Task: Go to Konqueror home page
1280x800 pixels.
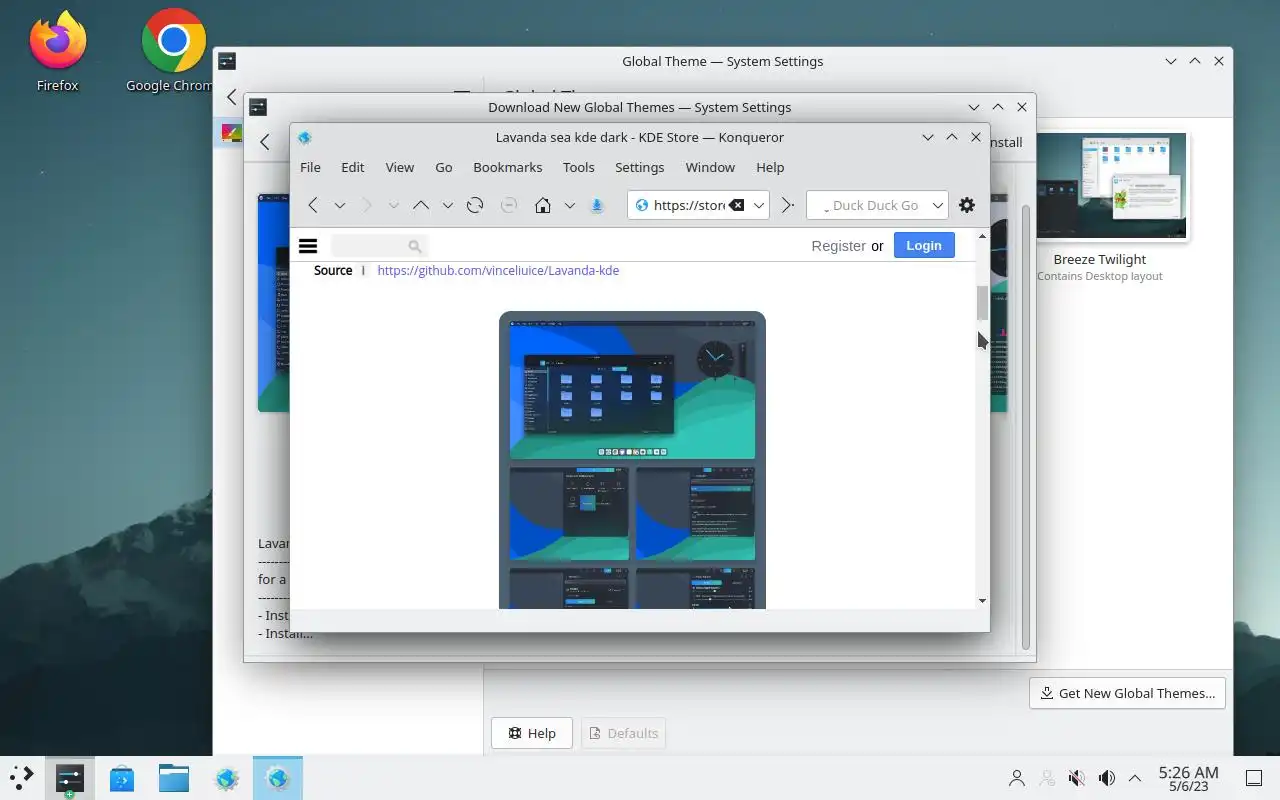Action: (x=543, y=205)
